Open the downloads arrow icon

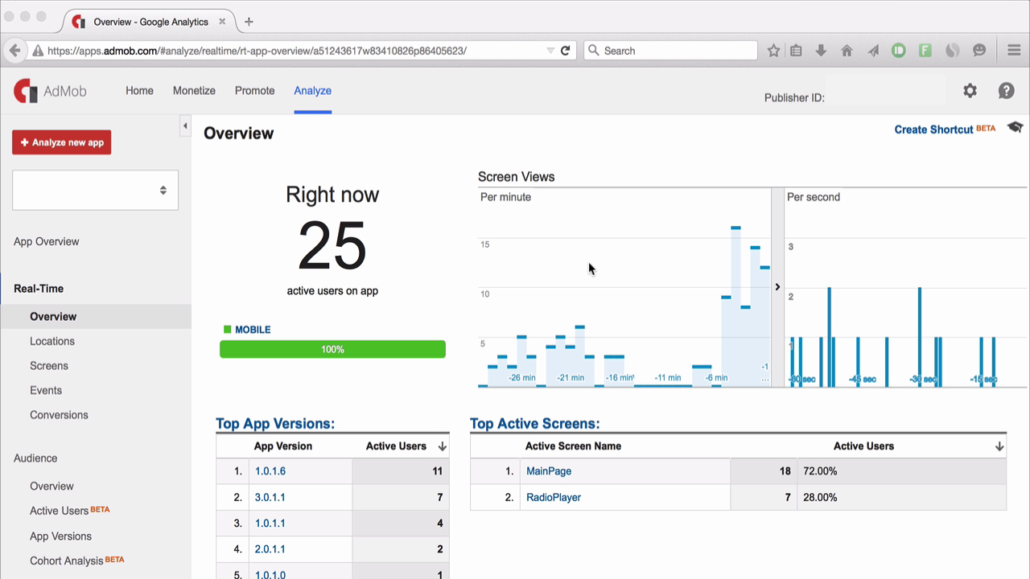tap(821, 51)
